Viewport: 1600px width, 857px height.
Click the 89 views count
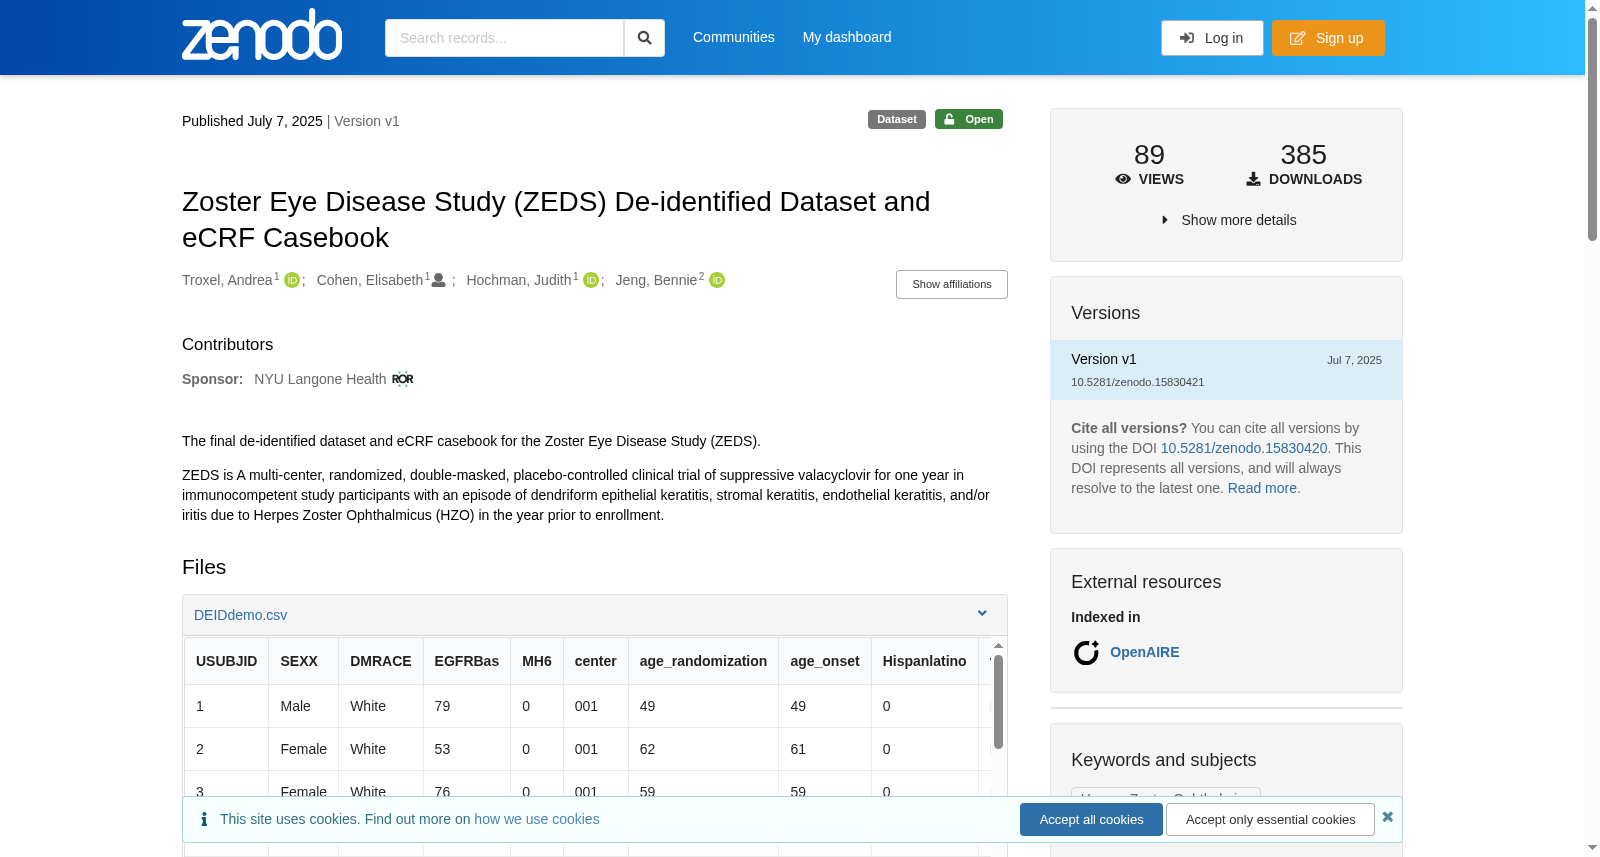1149,155
